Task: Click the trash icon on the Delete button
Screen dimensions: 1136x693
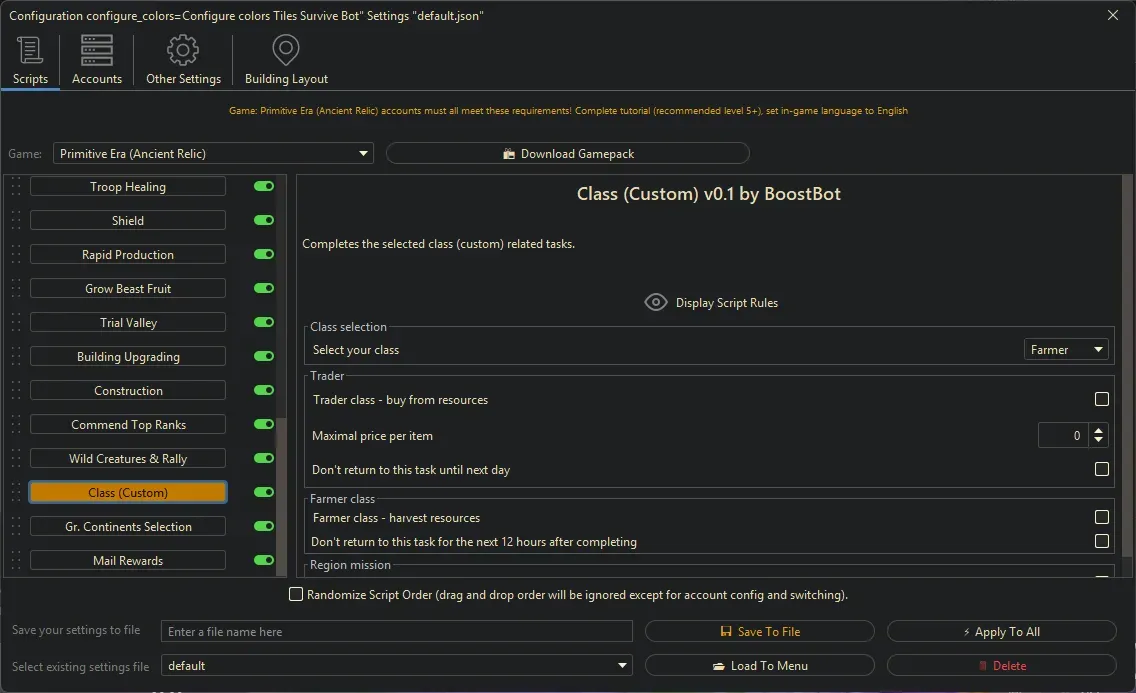Action: (985, 665)
